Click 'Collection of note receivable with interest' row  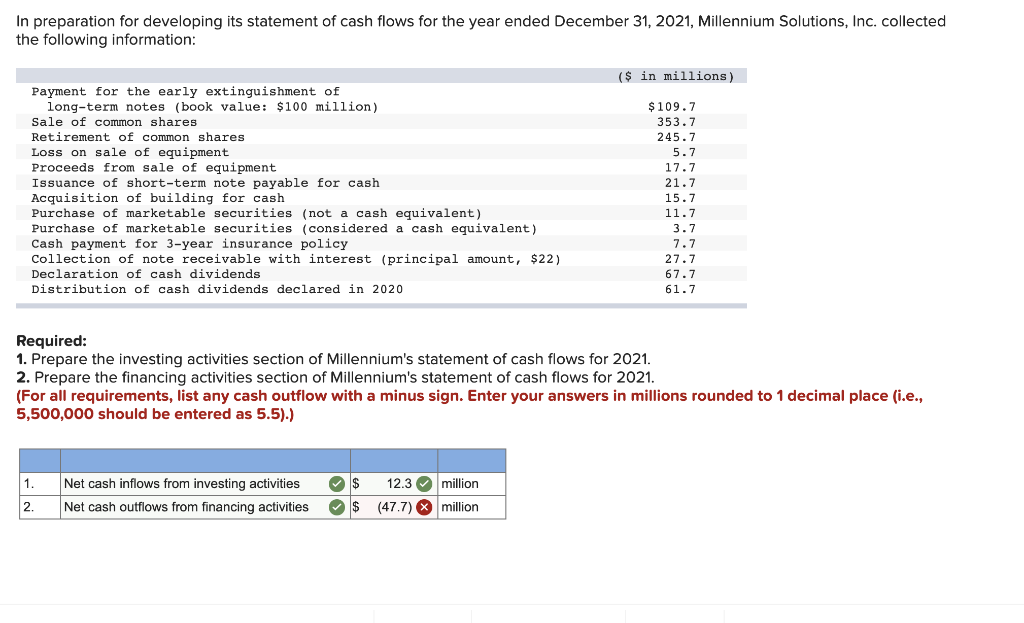coord(296,259)
